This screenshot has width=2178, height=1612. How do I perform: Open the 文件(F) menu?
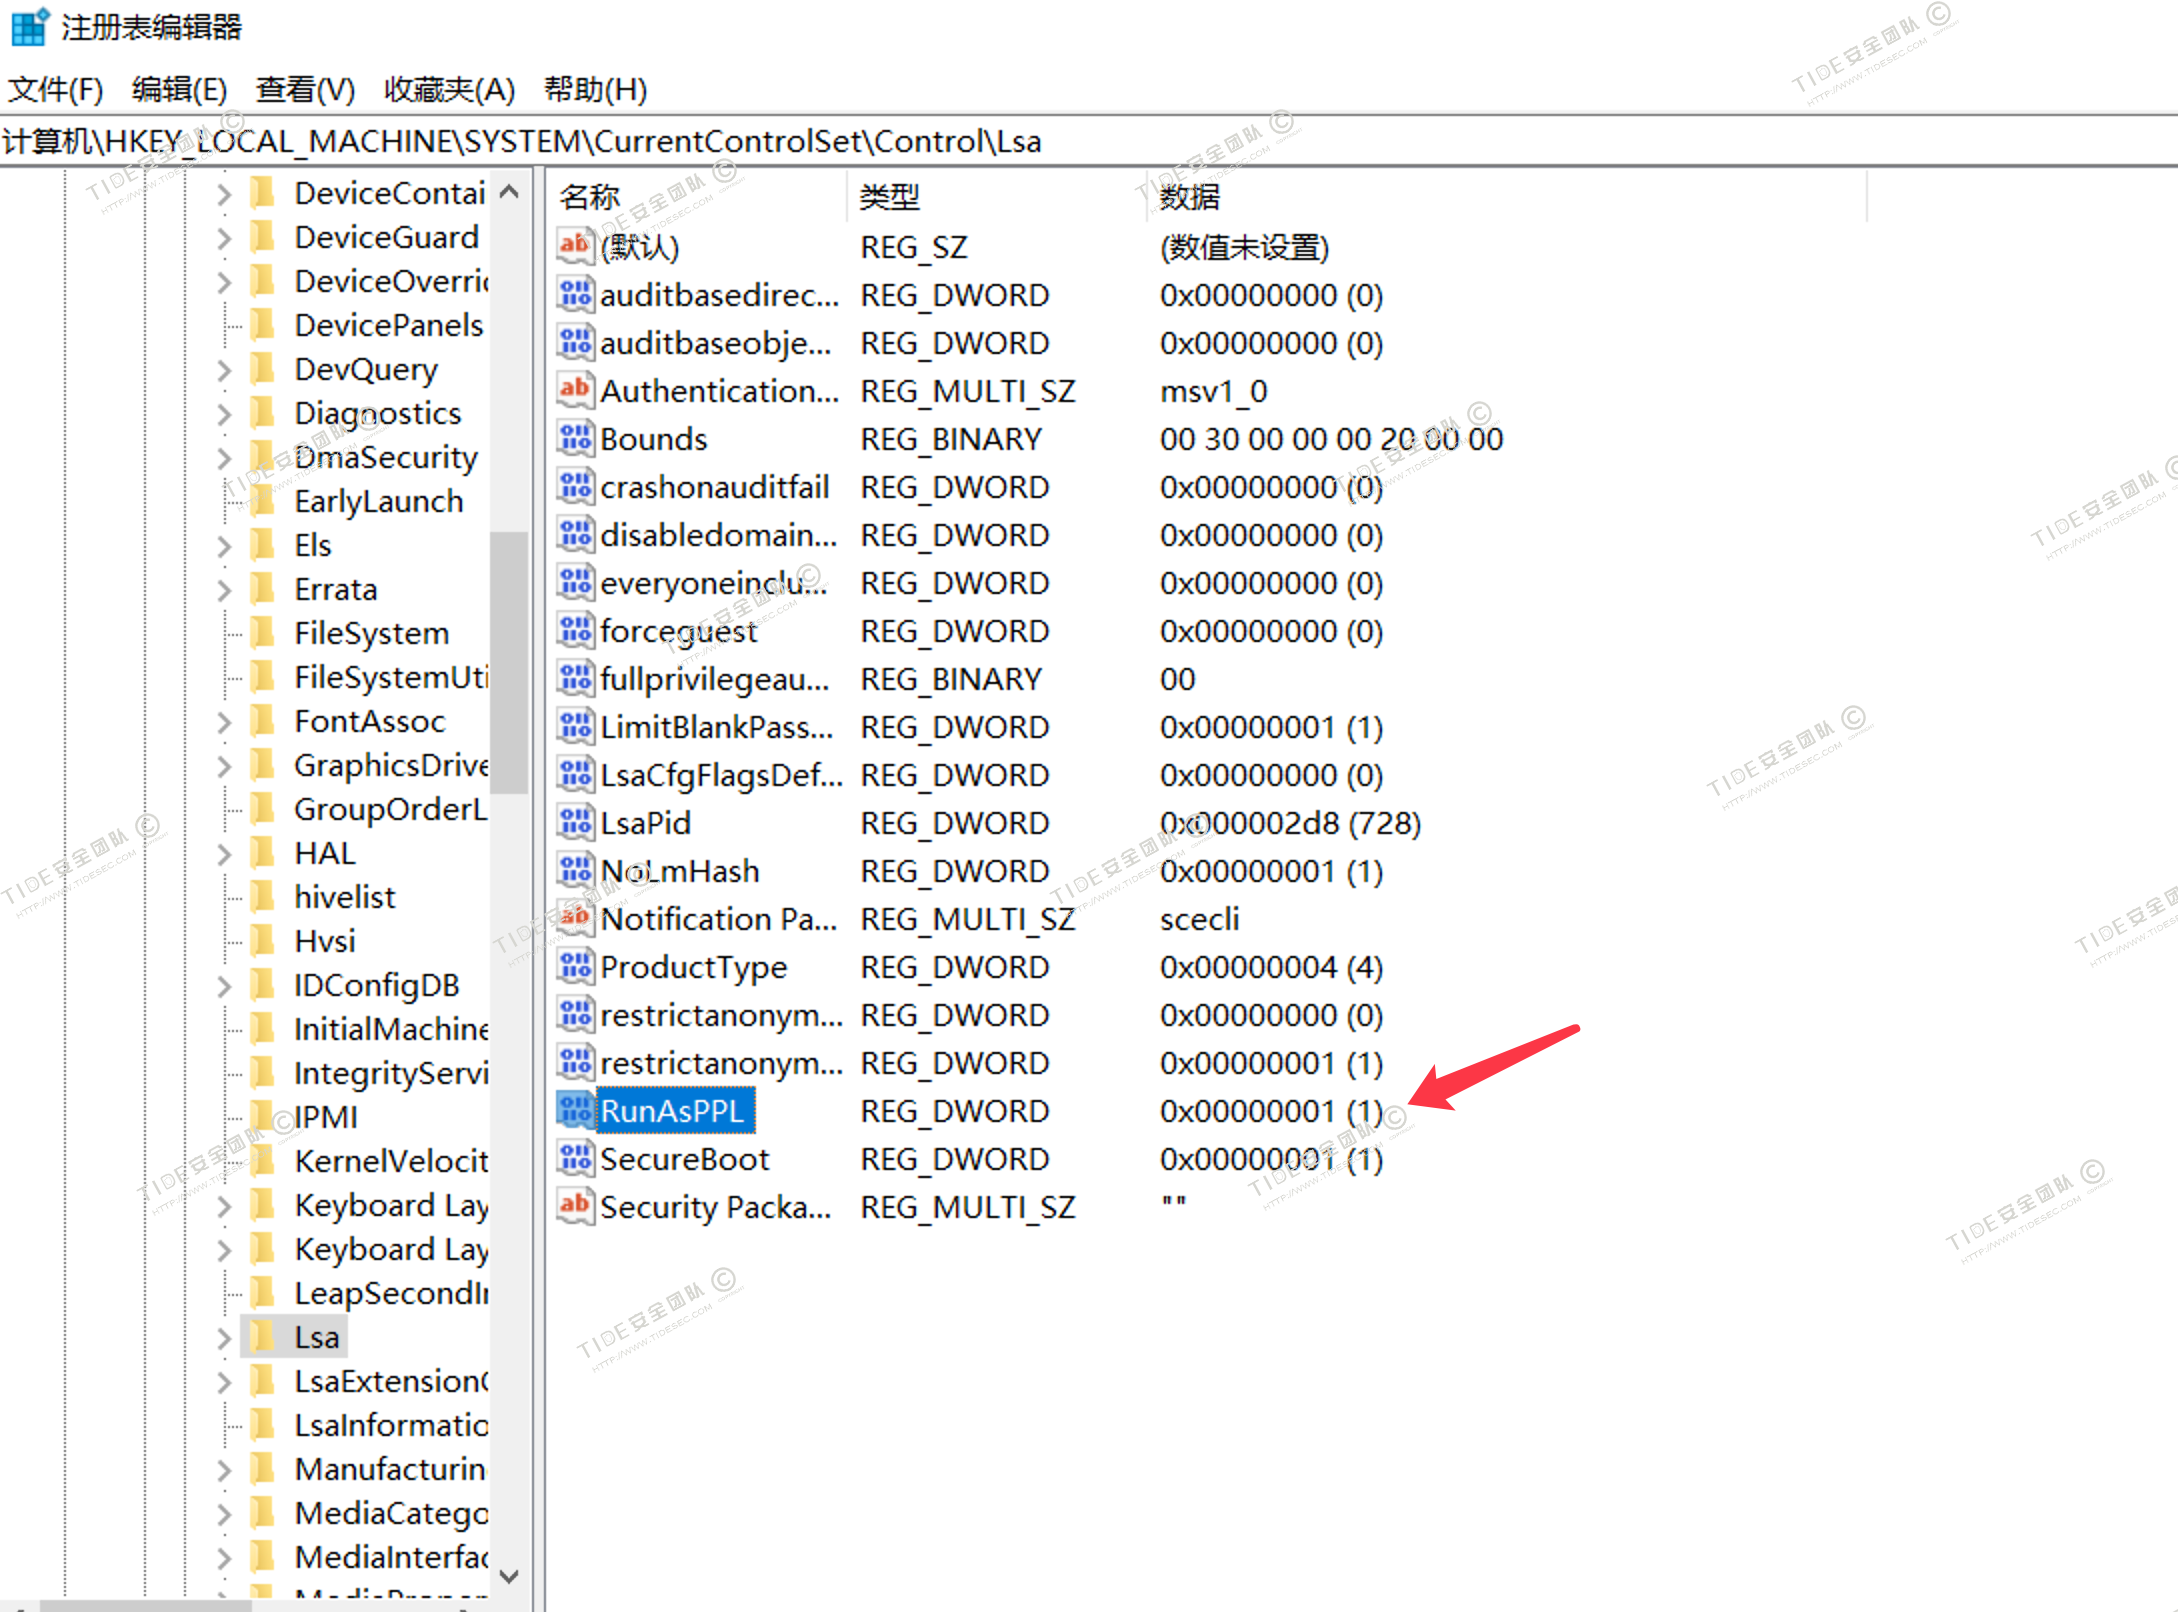pos(55,90)
